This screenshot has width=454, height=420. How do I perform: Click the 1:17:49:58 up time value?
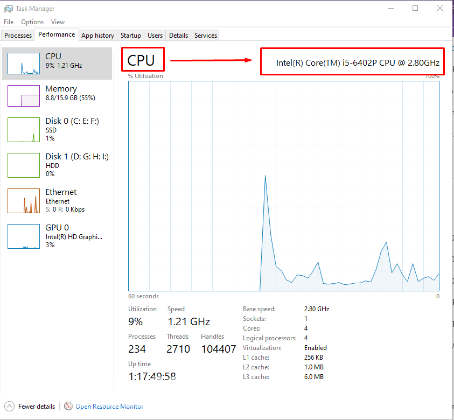[x=152, y=376]
